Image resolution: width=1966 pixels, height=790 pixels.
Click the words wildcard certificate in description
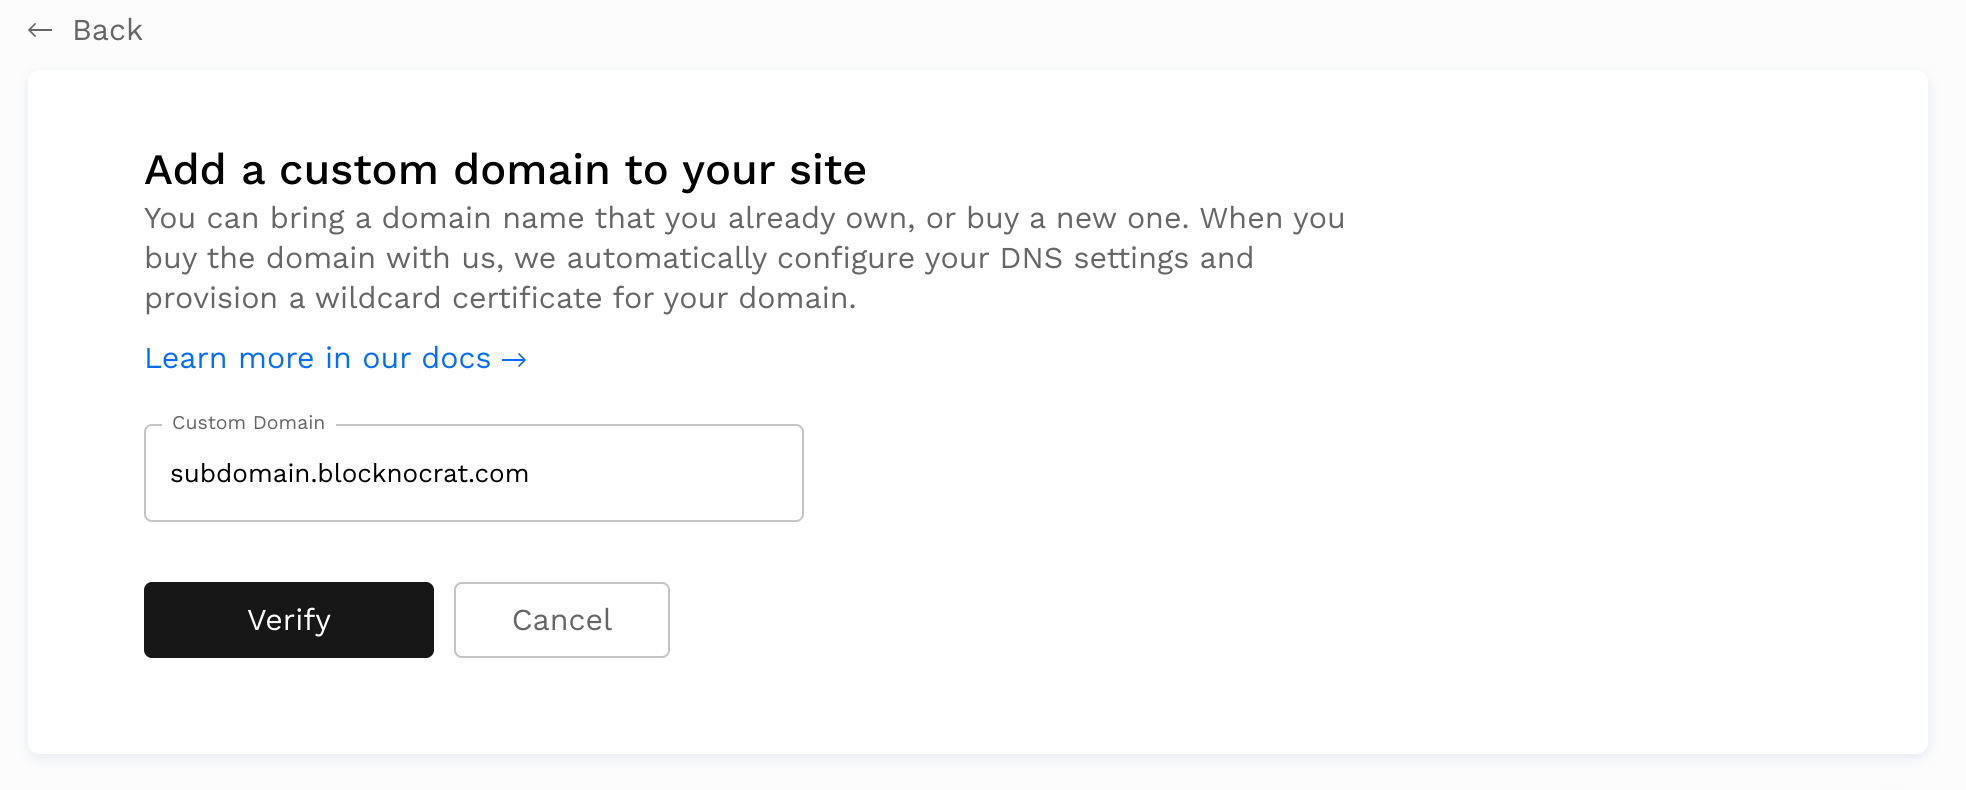459,298
